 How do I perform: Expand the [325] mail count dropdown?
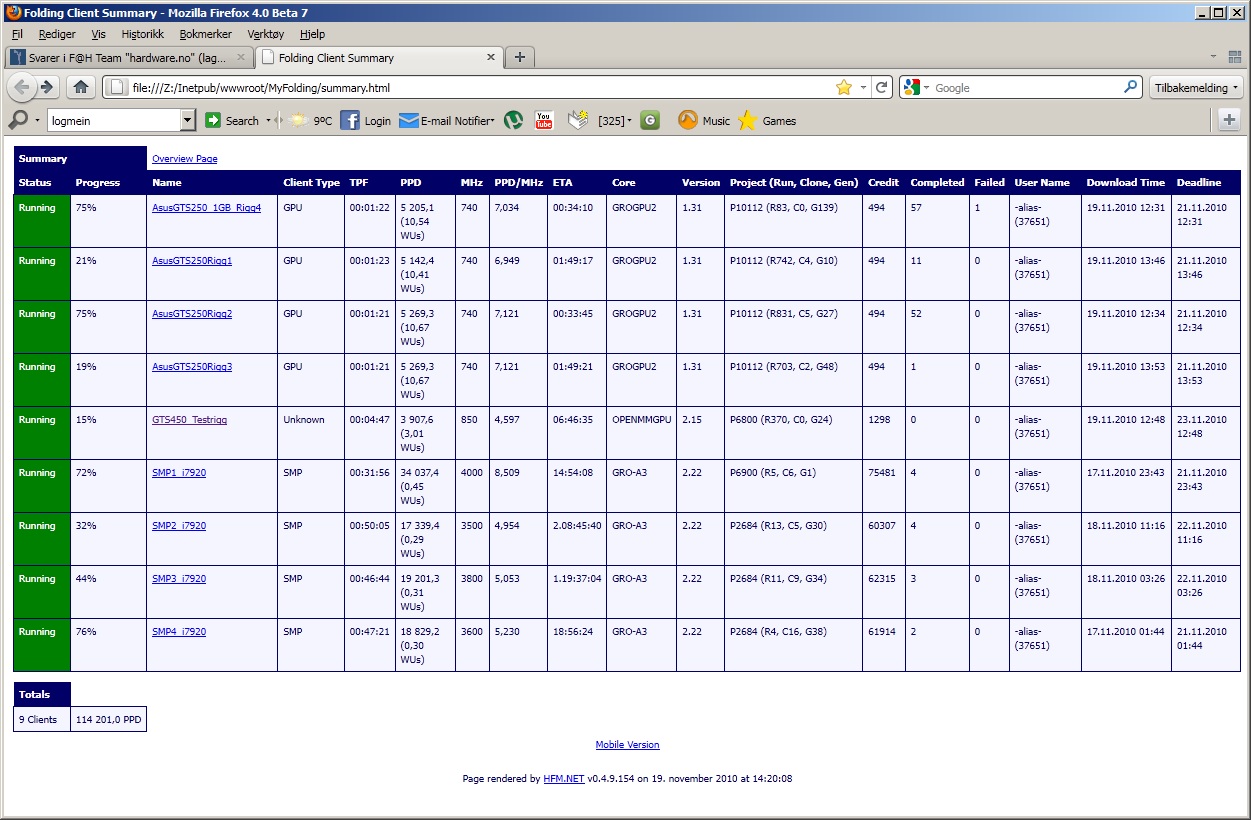coord(629,121)
